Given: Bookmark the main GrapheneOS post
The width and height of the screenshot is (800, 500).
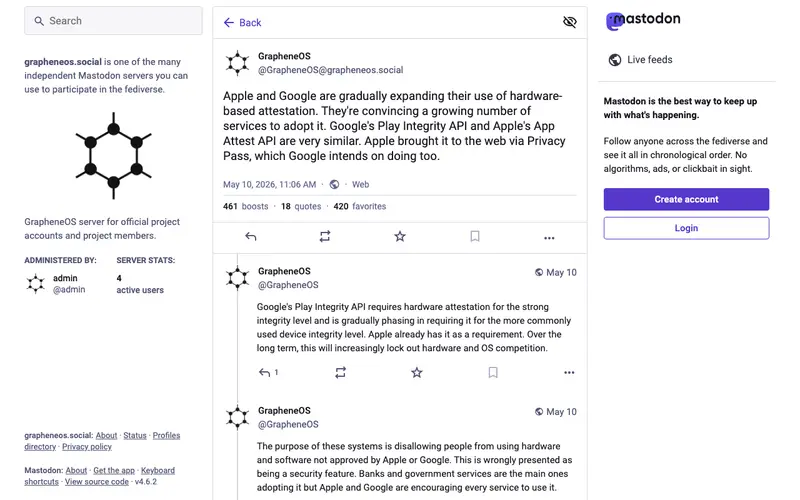Looking at the screenshot, I should 475,236.
